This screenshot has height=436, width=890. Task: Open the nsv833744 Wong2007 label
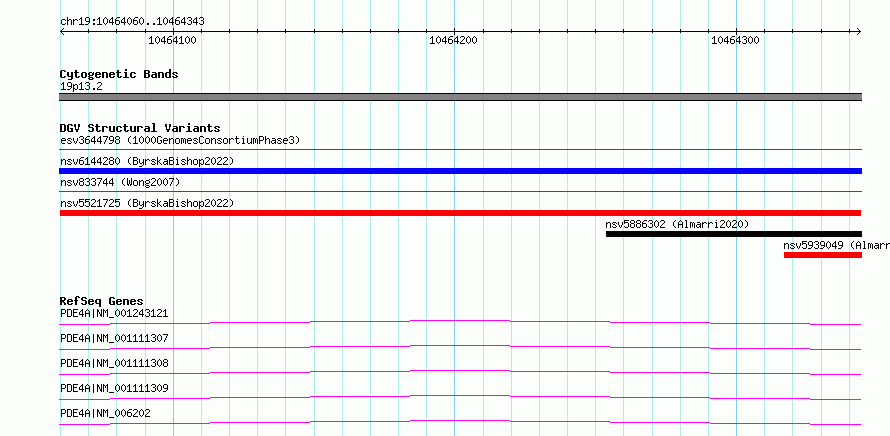click(x=120, y=182)
